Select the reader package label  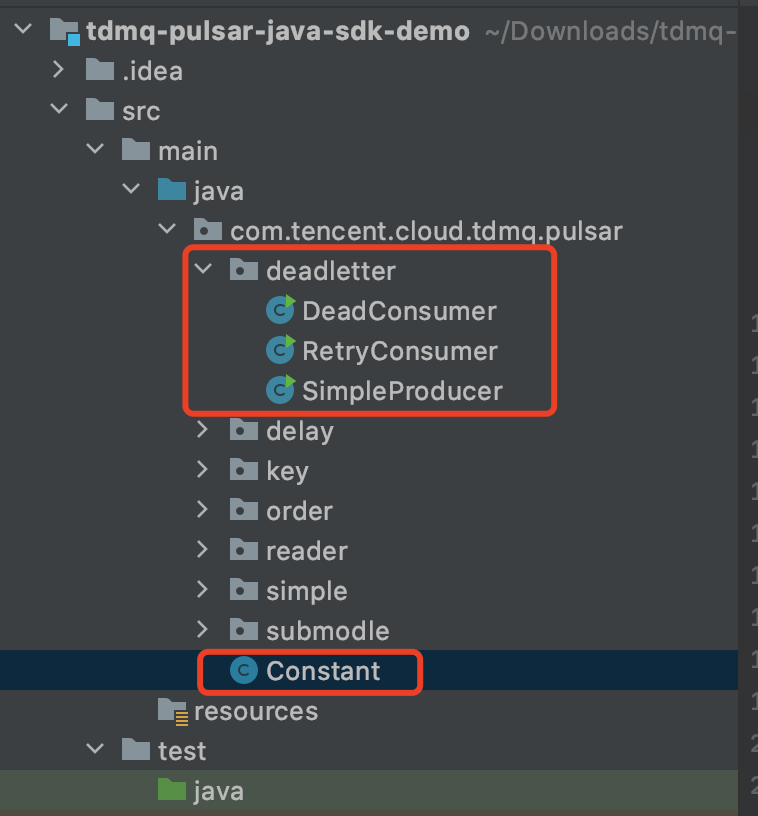click(x=307, y=551)
